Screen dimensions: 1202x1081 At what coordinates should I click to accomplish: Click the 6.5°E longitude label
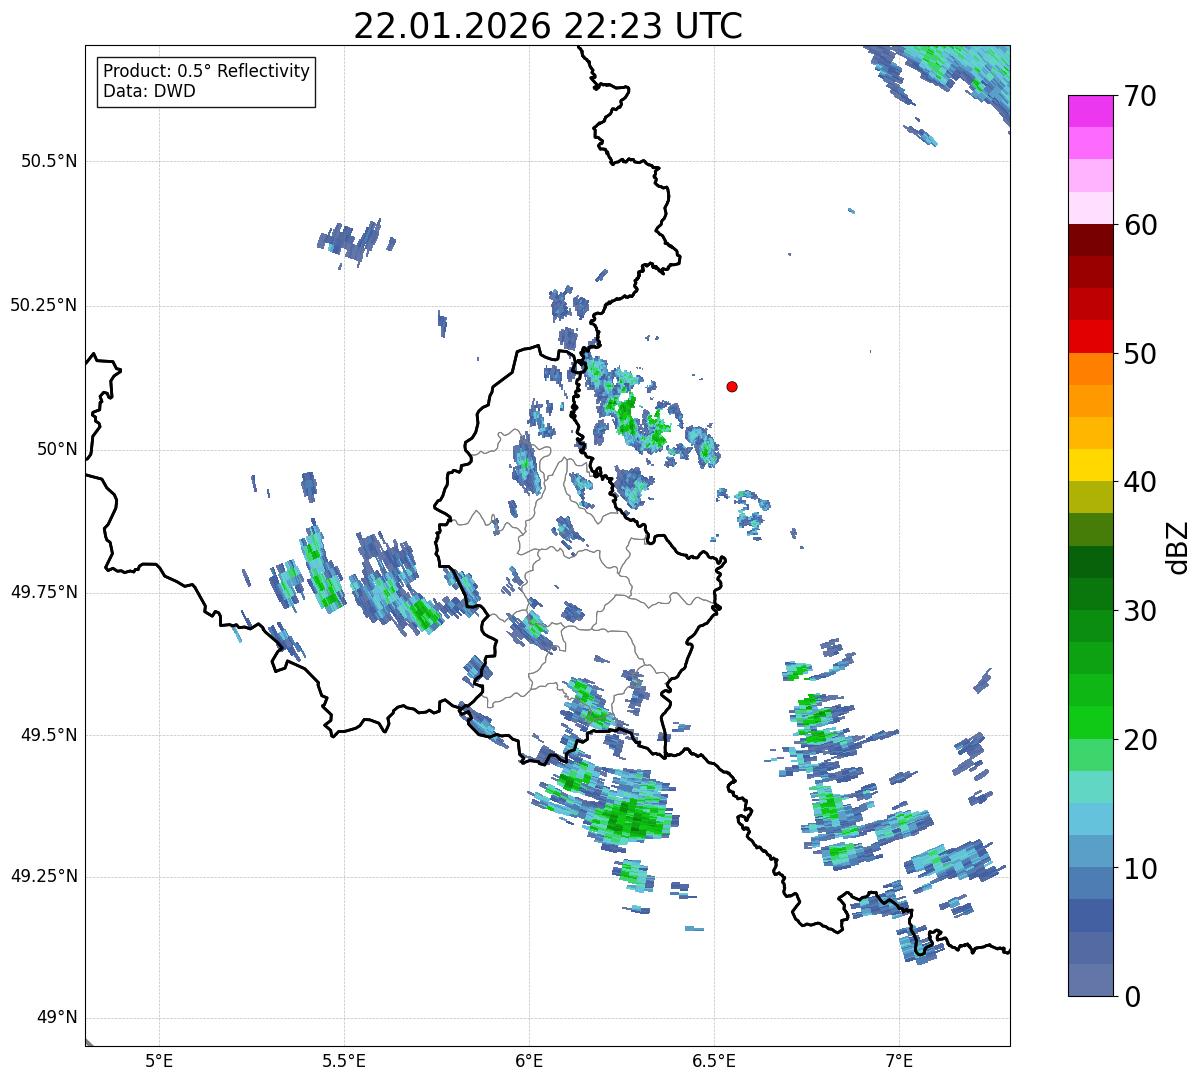pos(714,1060)
